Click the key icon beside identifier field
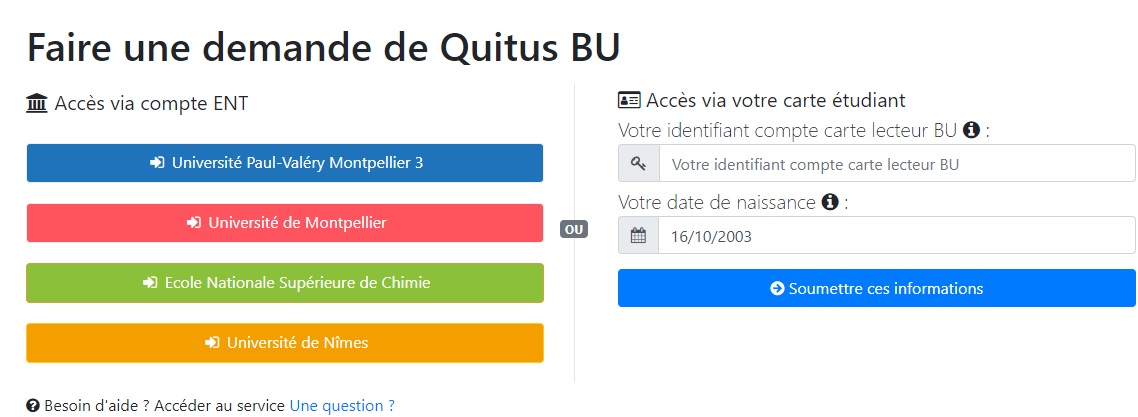1138x417 pixels. [638, 164]
